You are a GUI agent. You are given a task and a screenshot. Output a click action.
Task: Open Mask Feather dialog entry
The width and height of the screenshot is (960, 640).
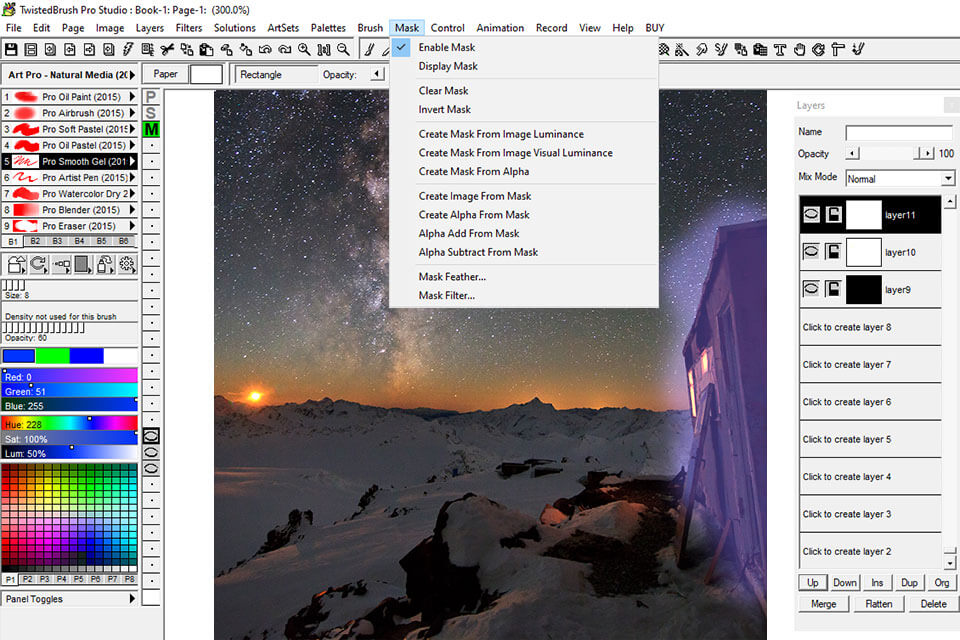coord(452,277)
